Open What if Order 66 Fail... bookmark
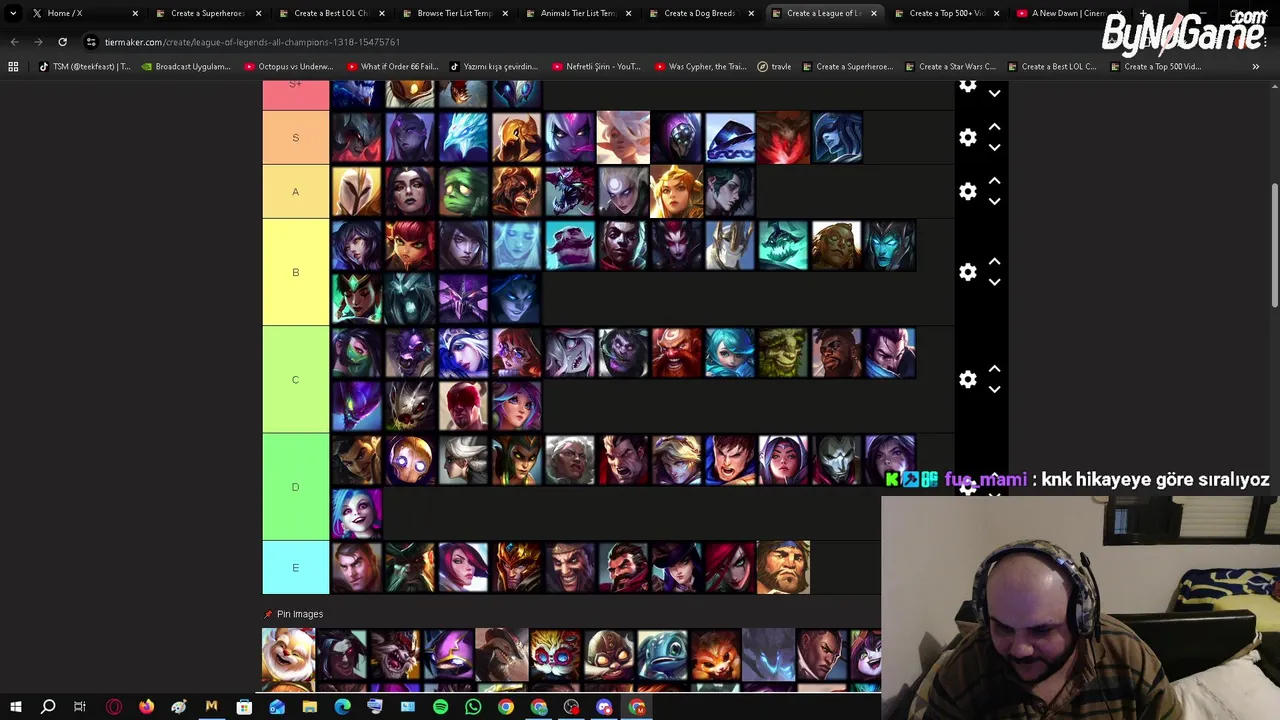 [392, 67]
